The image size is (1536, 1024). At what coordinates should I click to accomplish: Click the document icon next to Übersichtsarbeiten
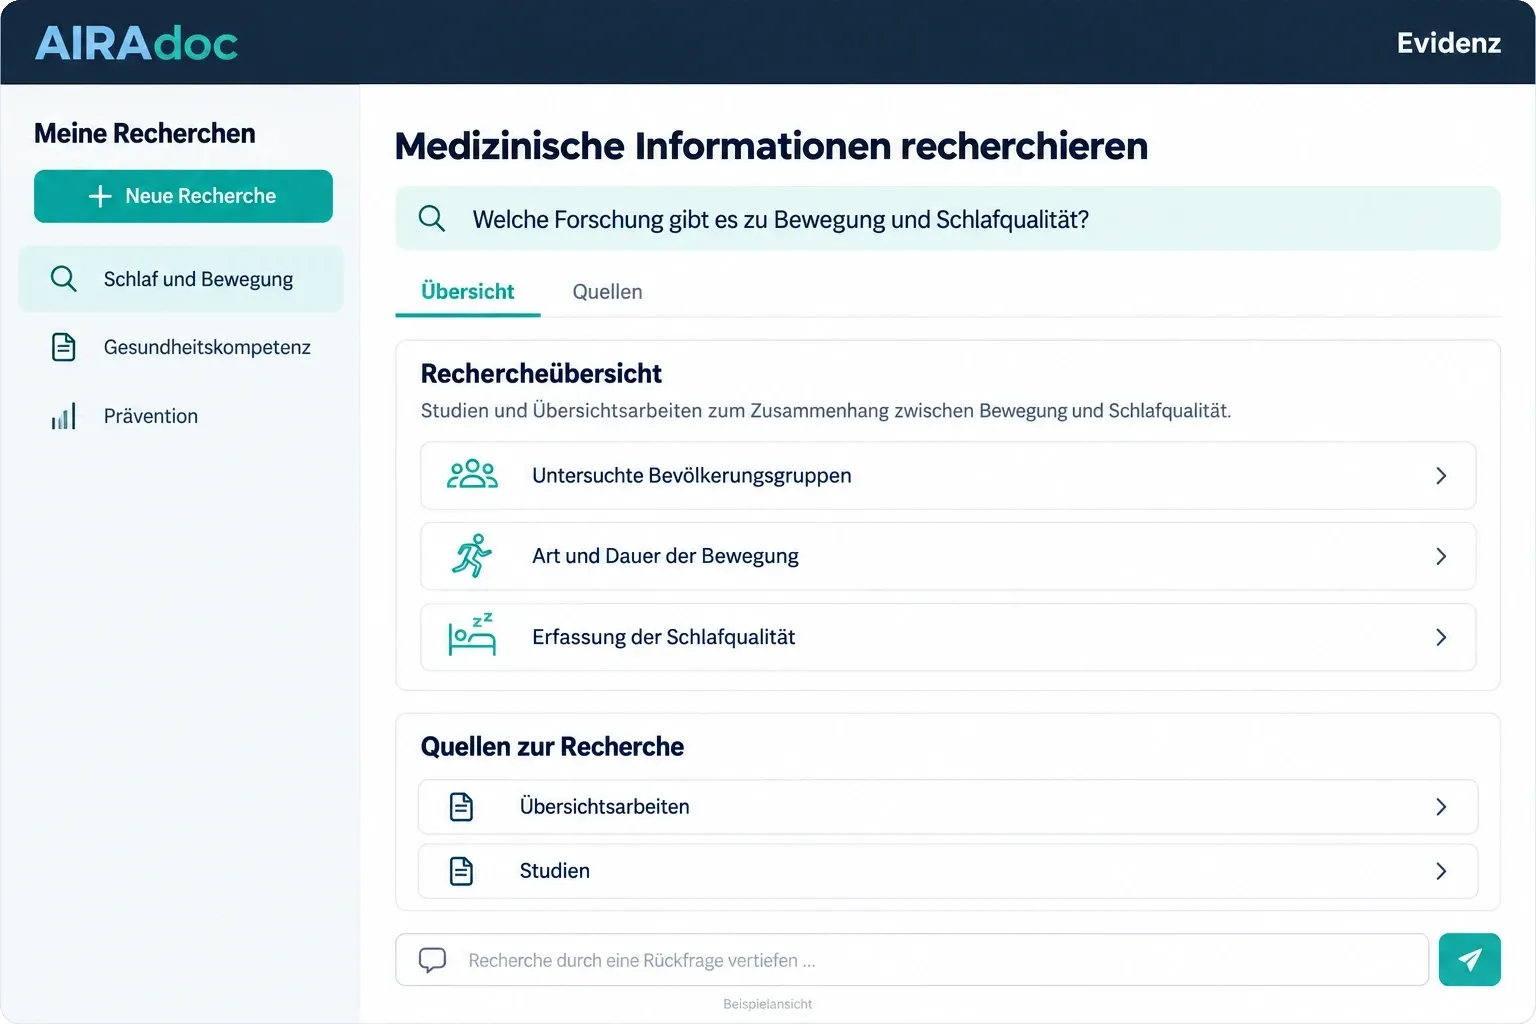point(461,807)
